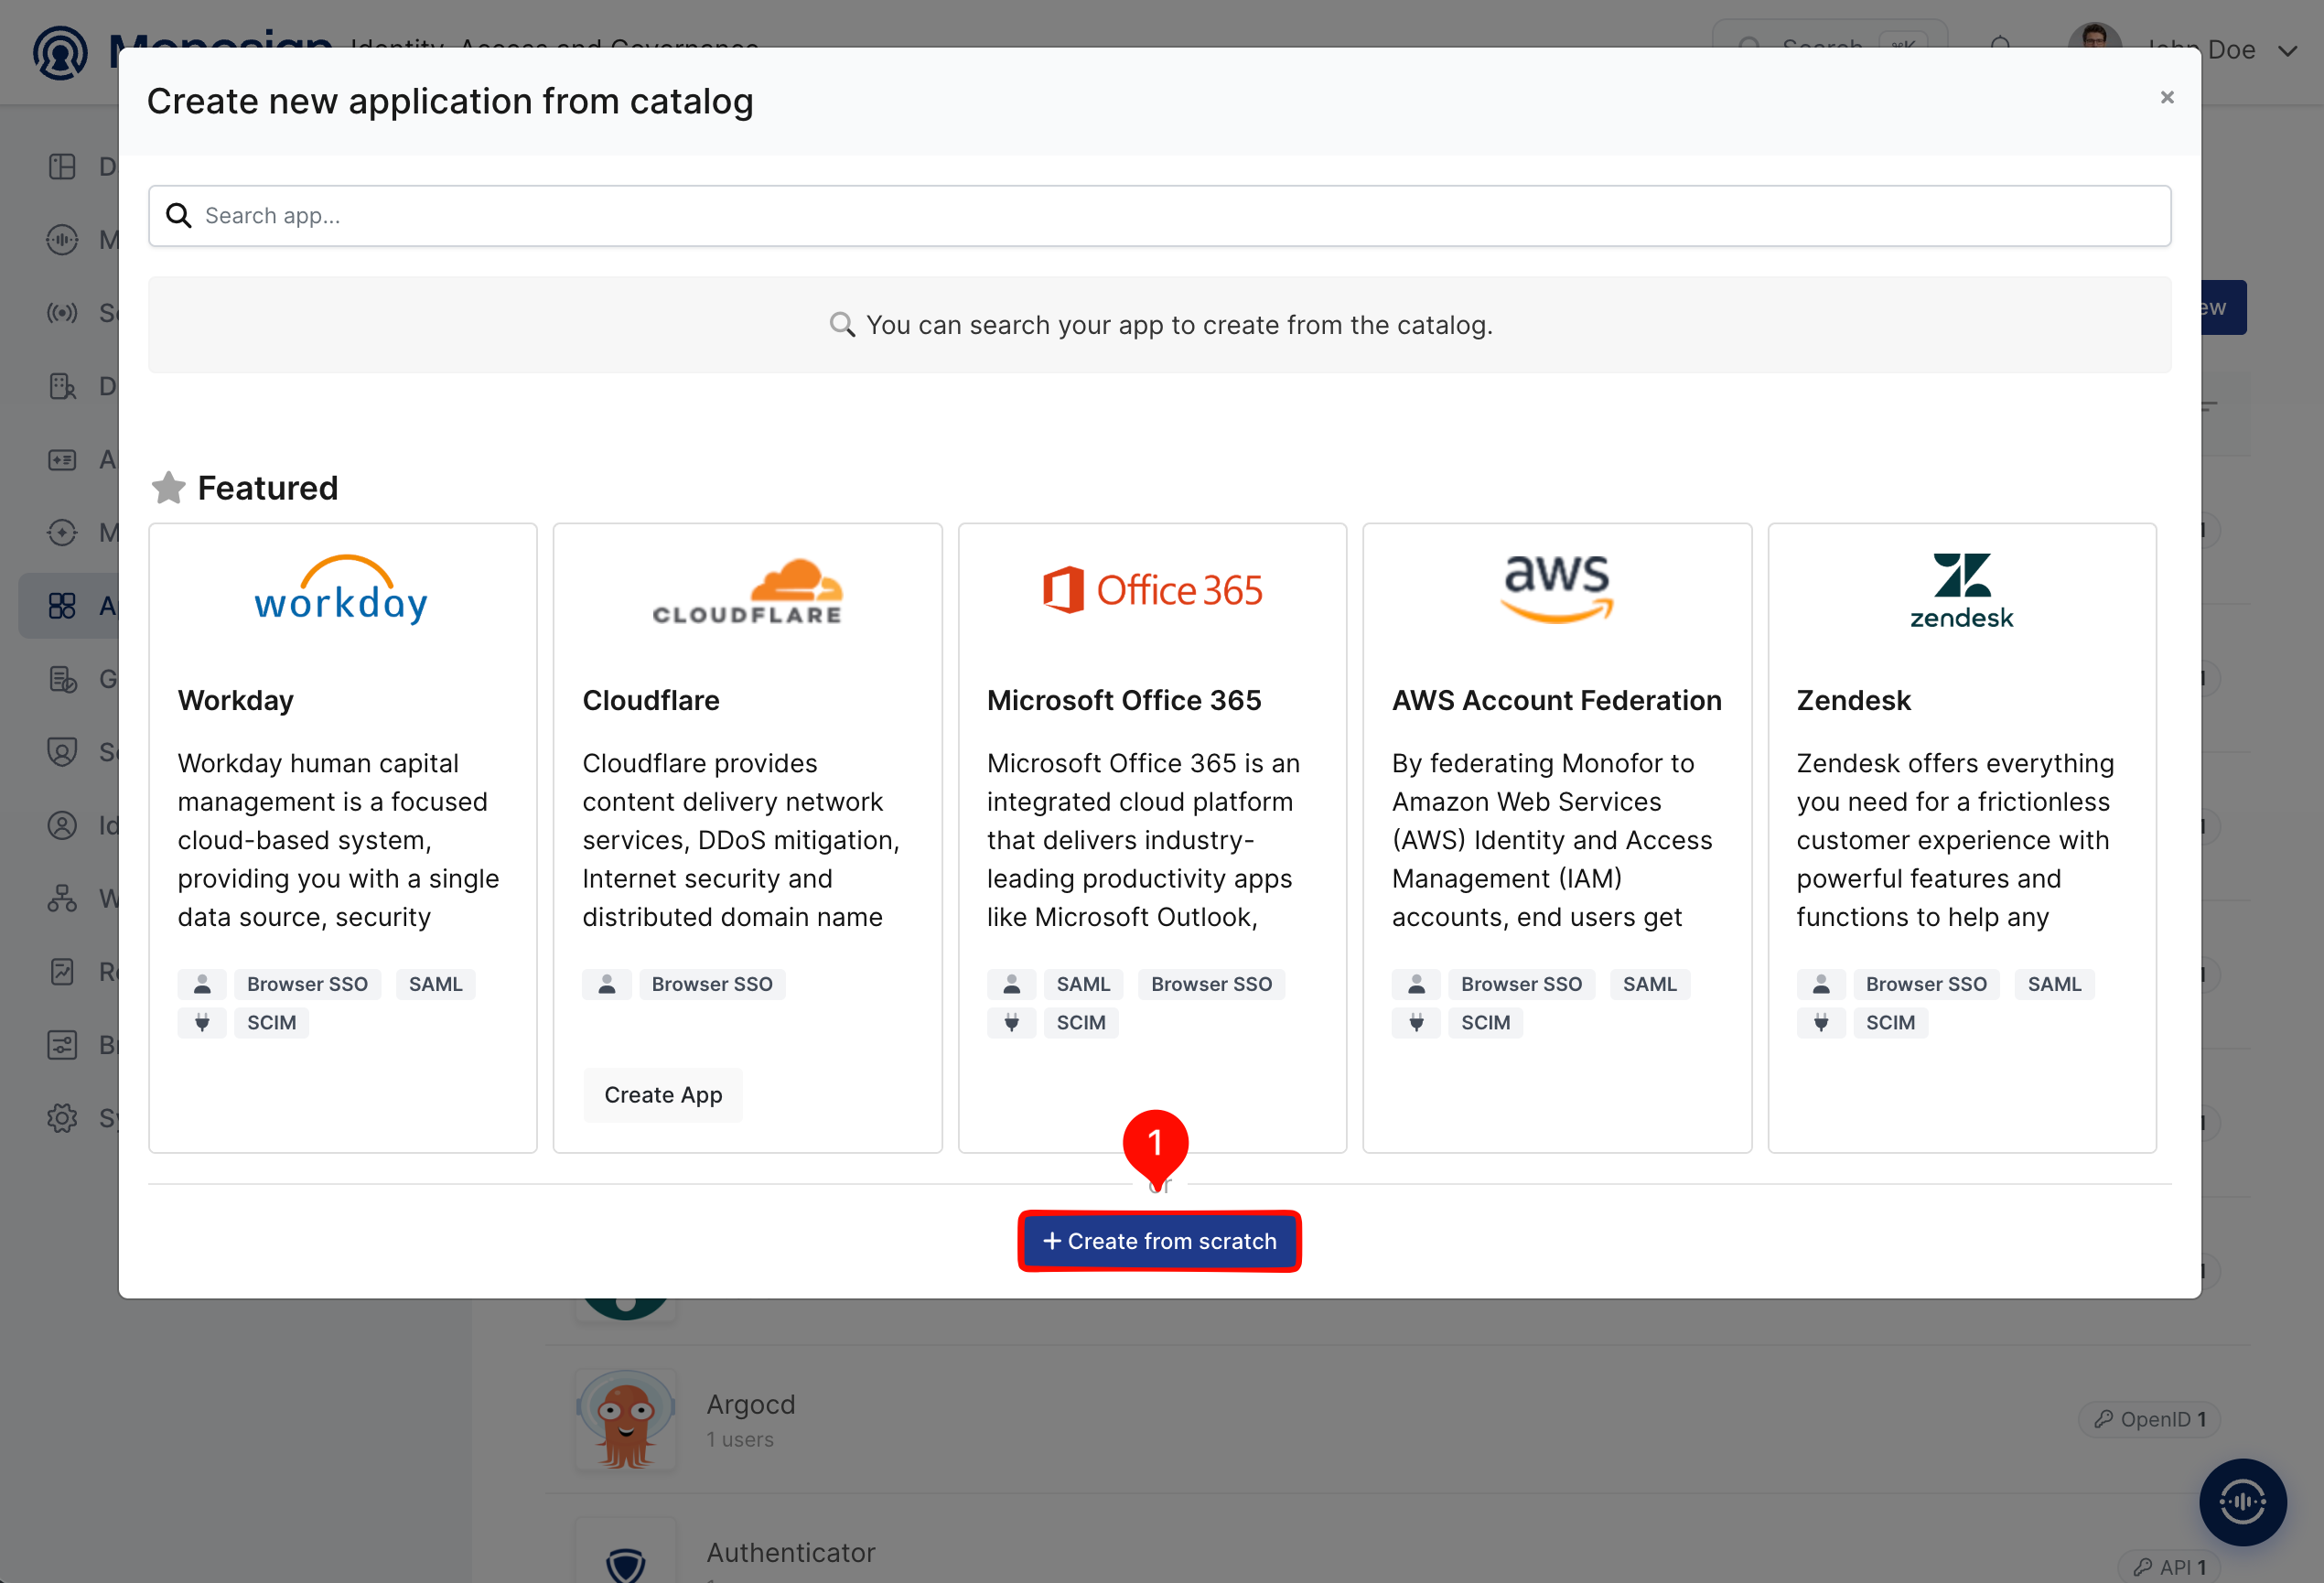Open the Zendesk card title
The image size is (2324, 1583).
(1853, 700)
